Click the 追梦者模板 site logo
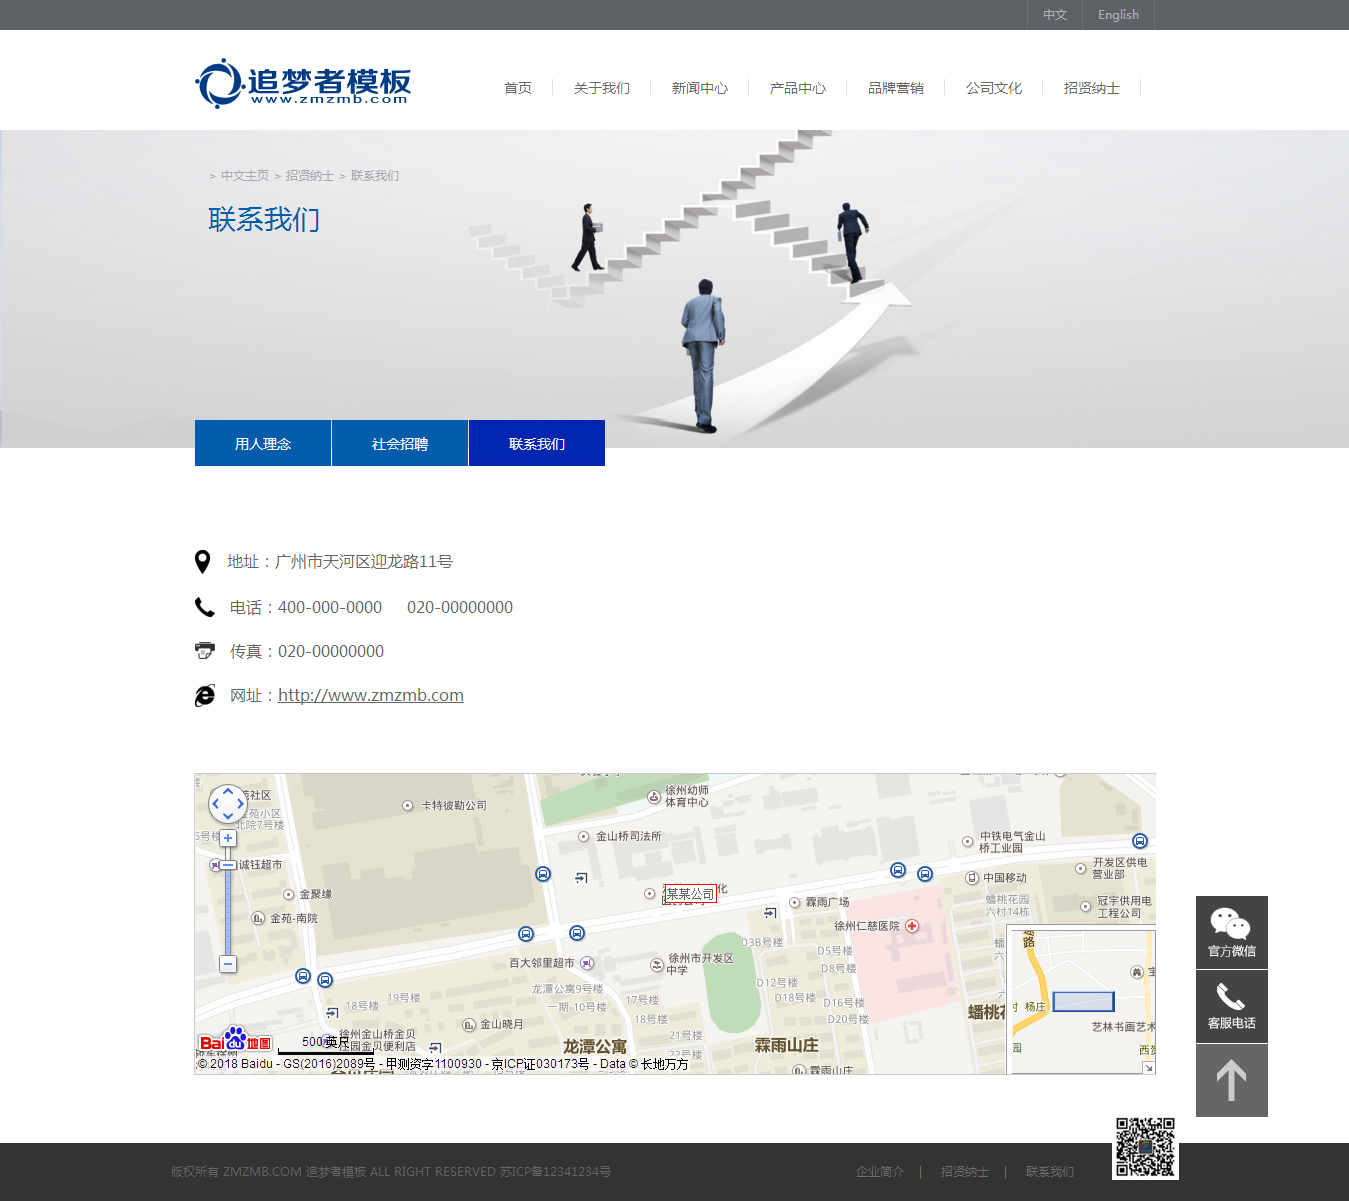Image resolution: width=1349 pixels, height=1201 pixels. (x=303, y=83)
